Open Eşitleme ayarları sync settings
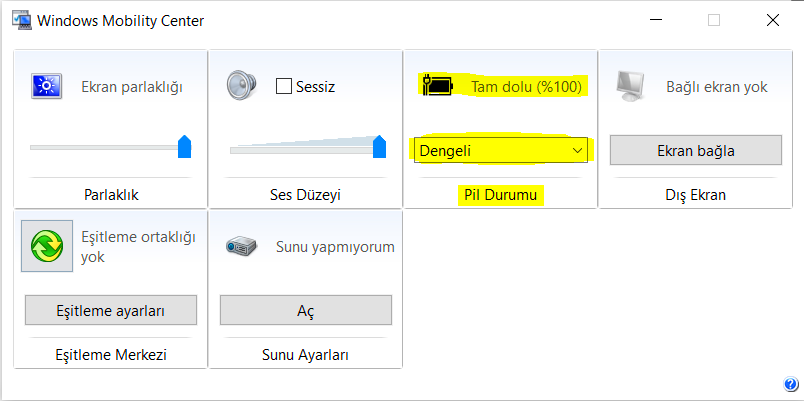Image resolution: width=804 pixels, height=401 pixels. point(110,310)
